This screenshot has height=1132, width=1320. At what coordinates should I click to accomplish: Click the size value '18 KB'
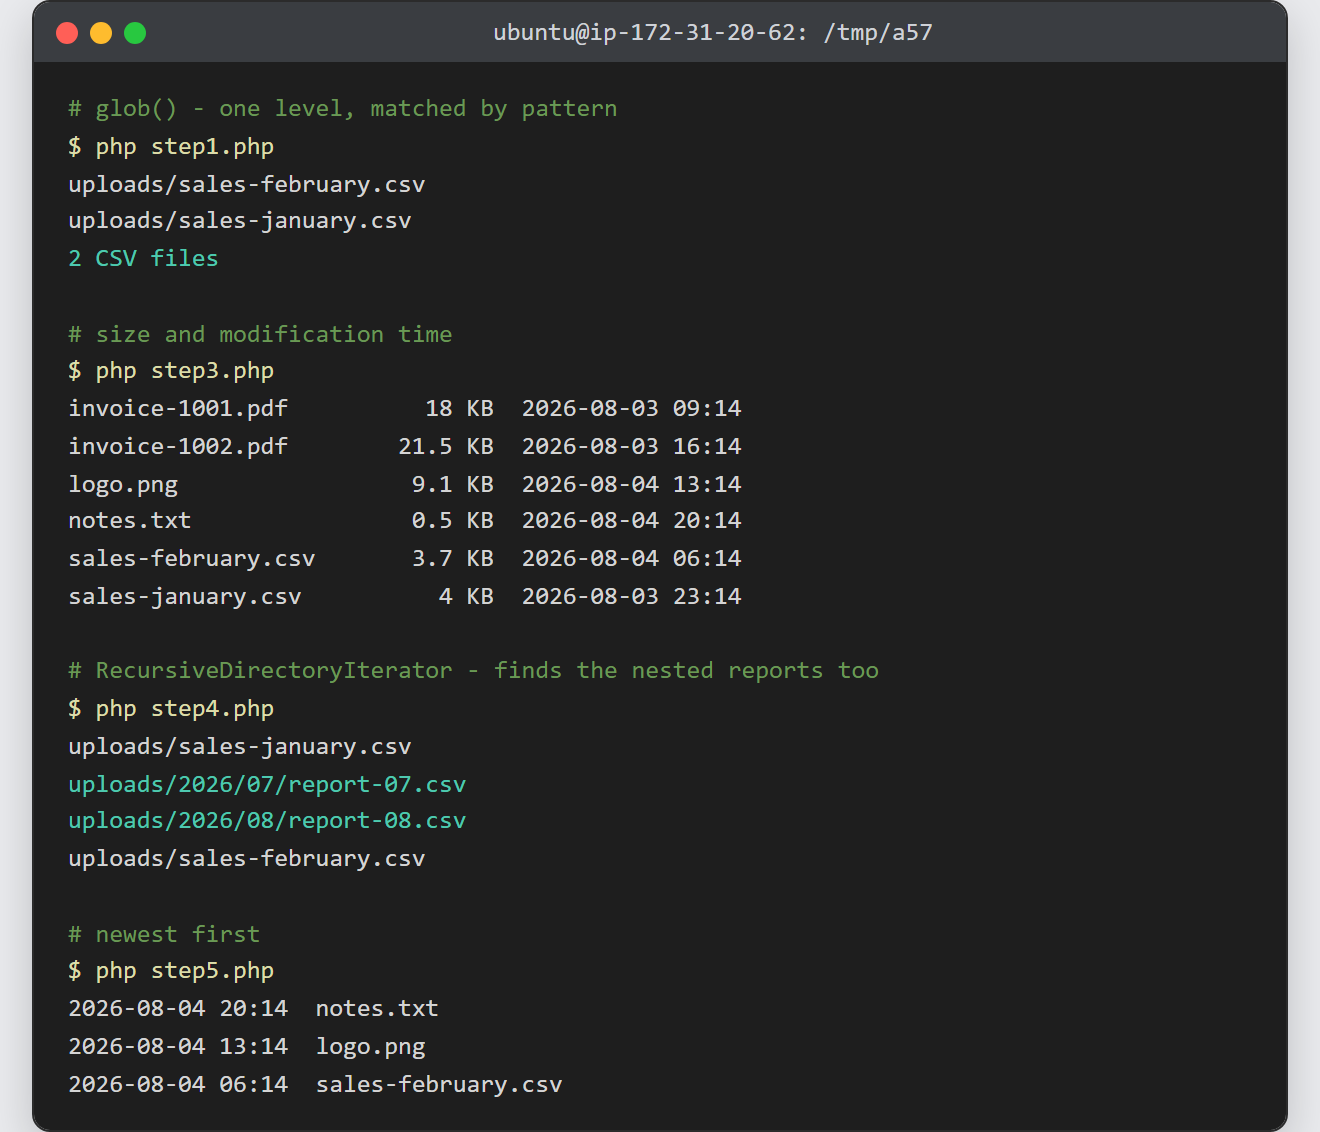point(460,409)
